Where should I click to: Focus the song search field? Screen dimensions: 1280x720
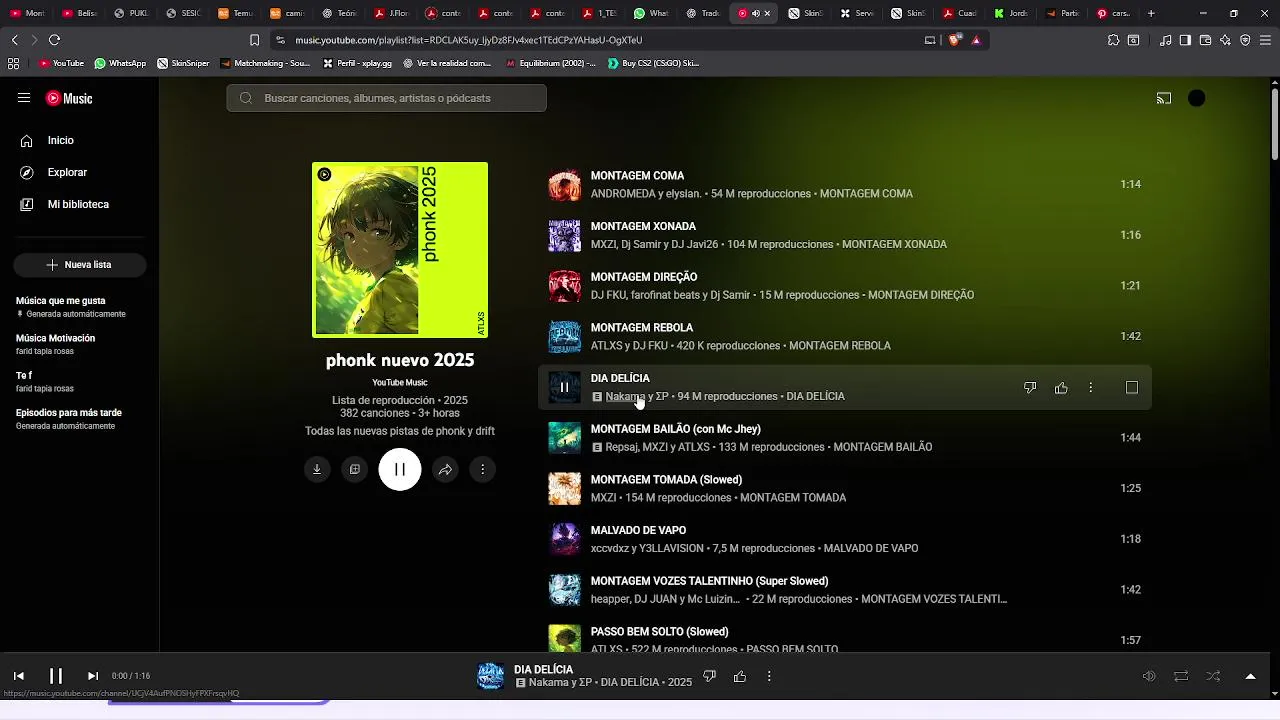point(386,98)
